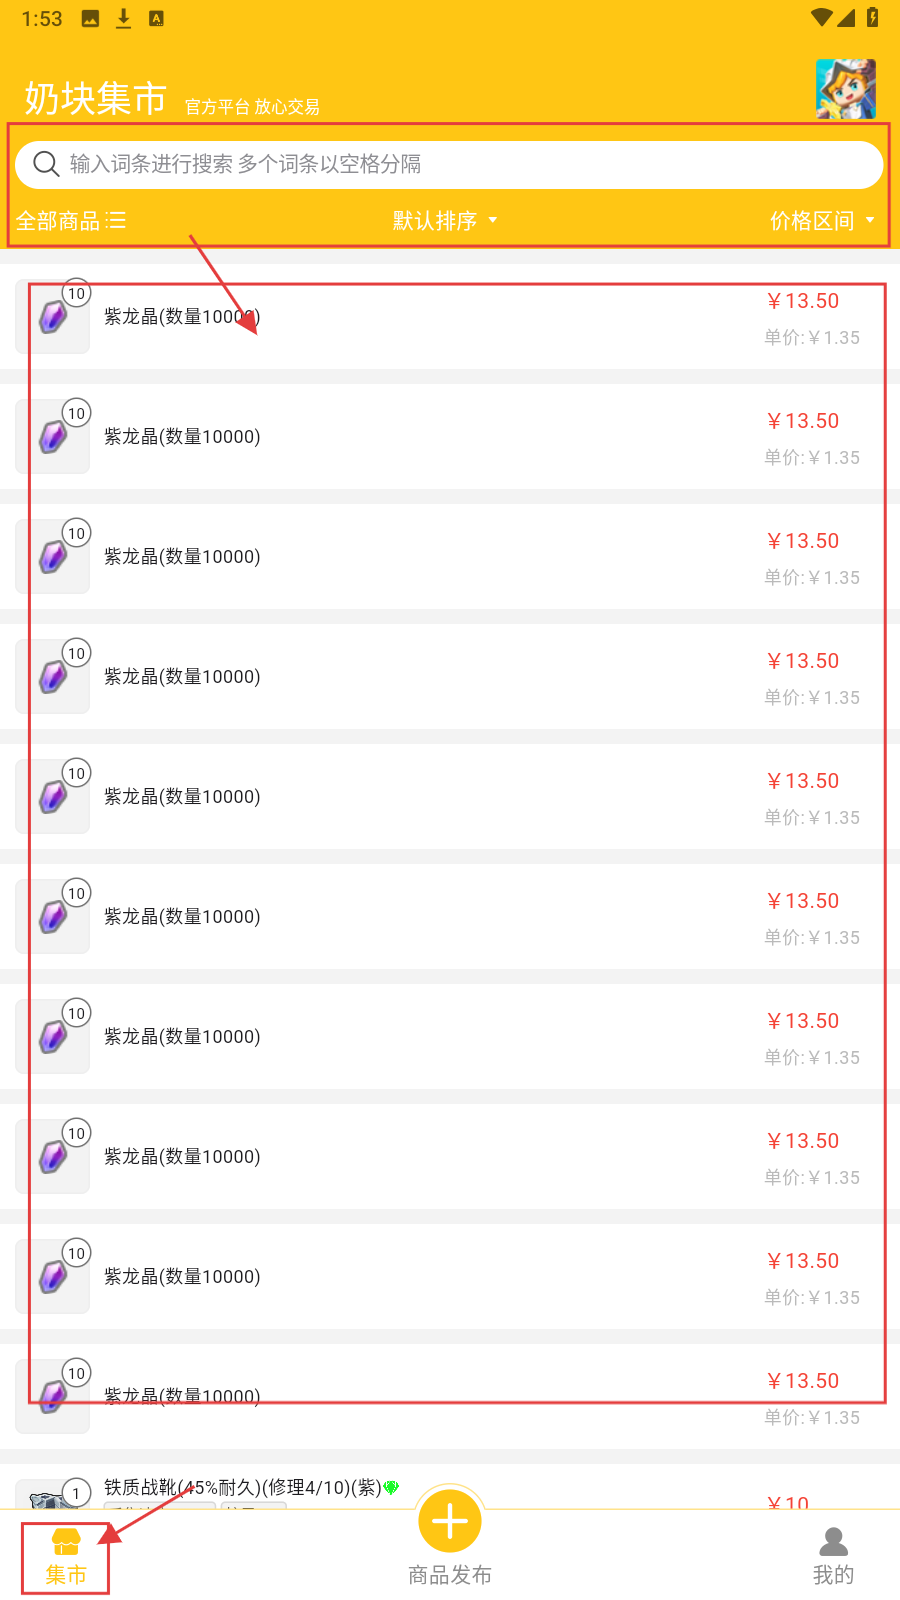Tap the green gem icon beside 铁质战靴
Screen dimensions: 900x1600
pyautogui.click(x=392, y=1488)
